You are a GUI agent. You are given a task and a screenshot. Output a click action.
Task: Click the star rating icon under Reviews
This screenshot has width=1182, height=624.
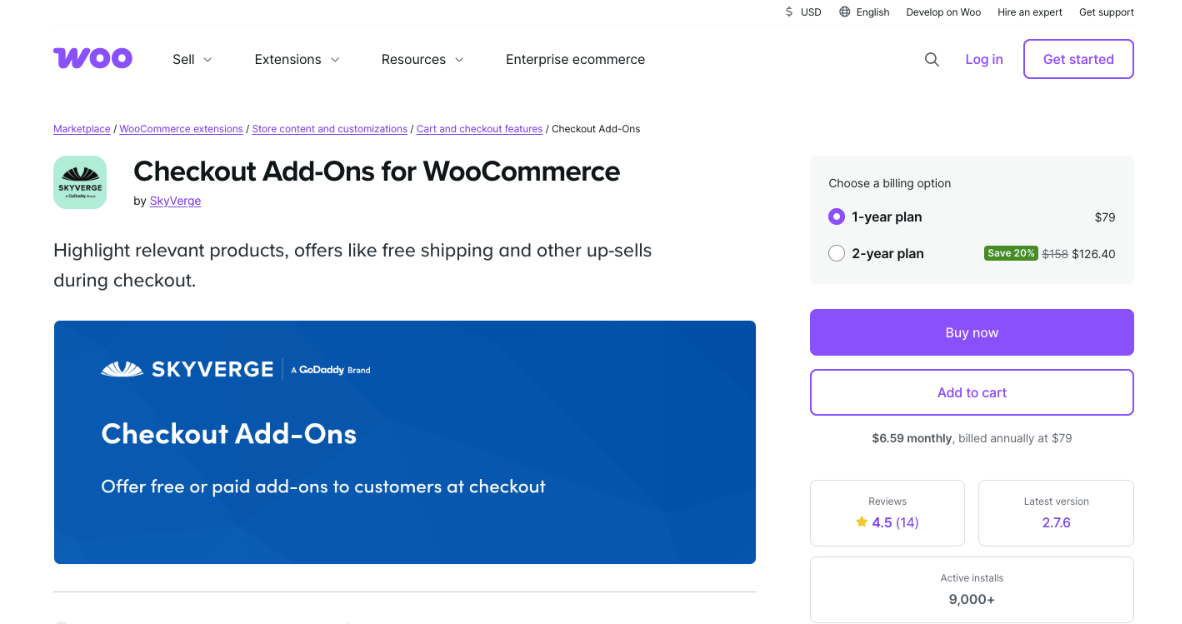tap(861, 522)
